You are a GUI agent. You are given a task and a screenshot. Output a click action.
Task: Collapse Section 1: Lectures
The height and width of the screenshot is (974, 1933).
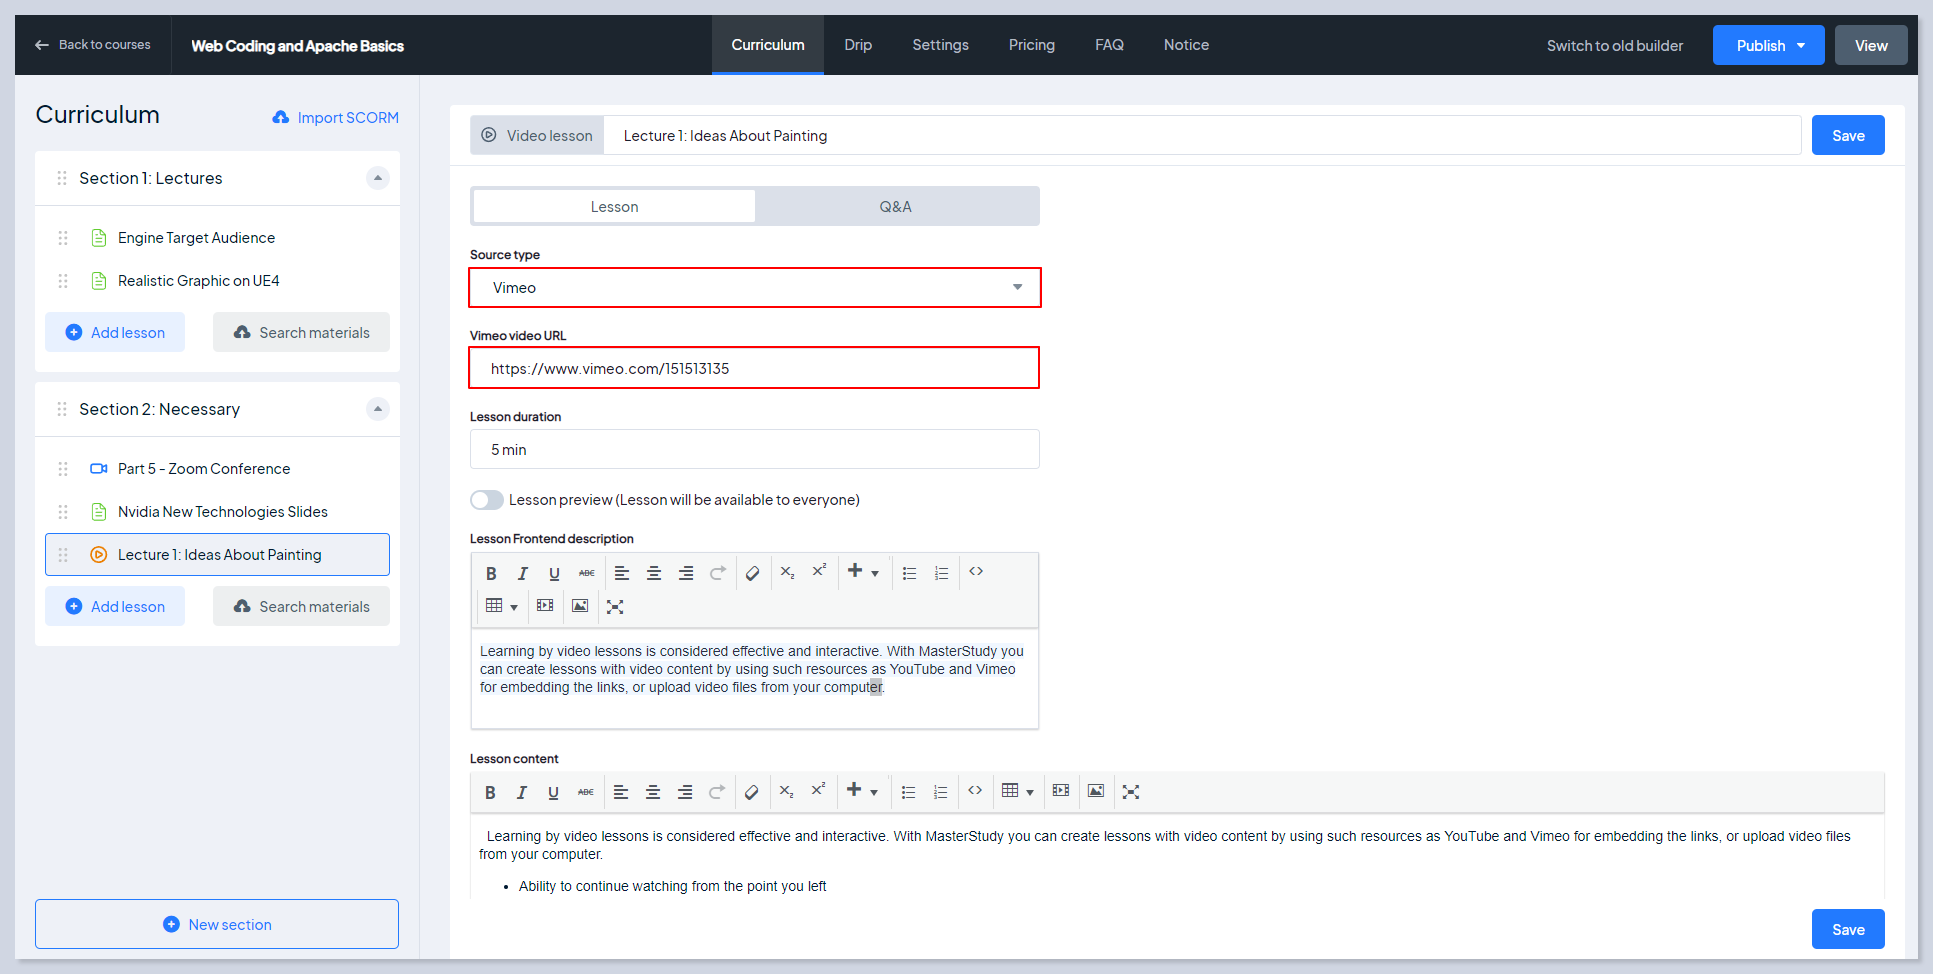(x=378, y=178)
